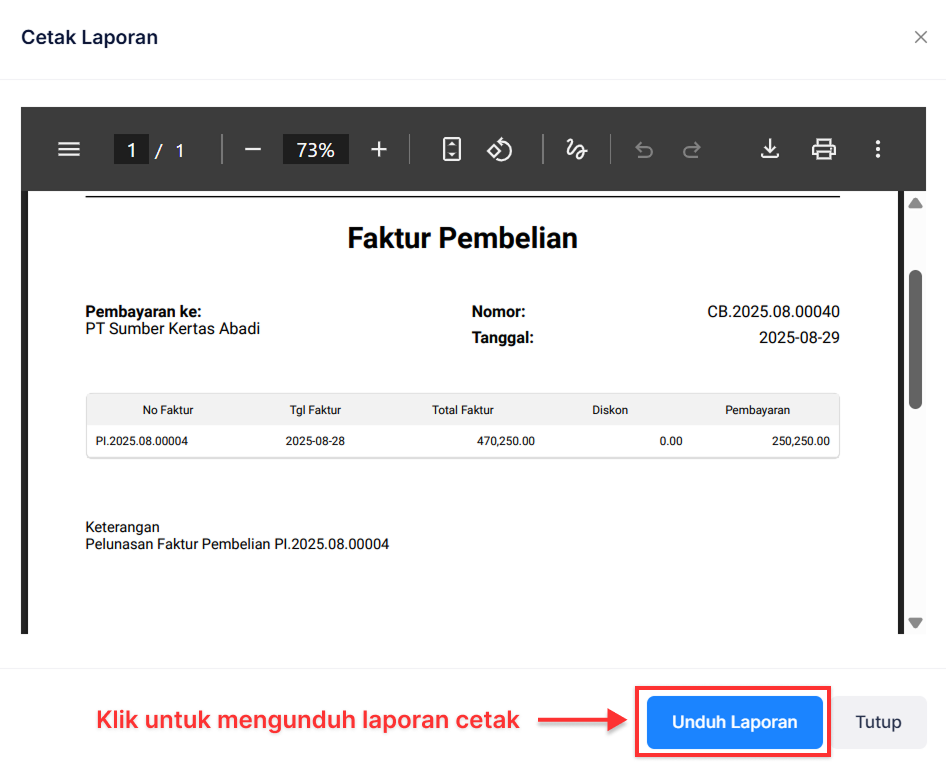Open the PDF viewer hamburger menu
946x769 pixels.
pos(68,148)
